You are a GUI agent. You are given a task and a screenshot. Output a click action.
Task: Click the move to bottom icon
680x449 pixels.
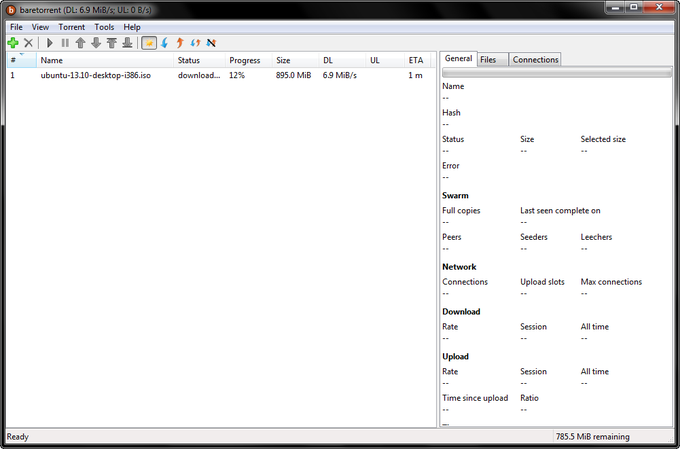pos(127,43)
